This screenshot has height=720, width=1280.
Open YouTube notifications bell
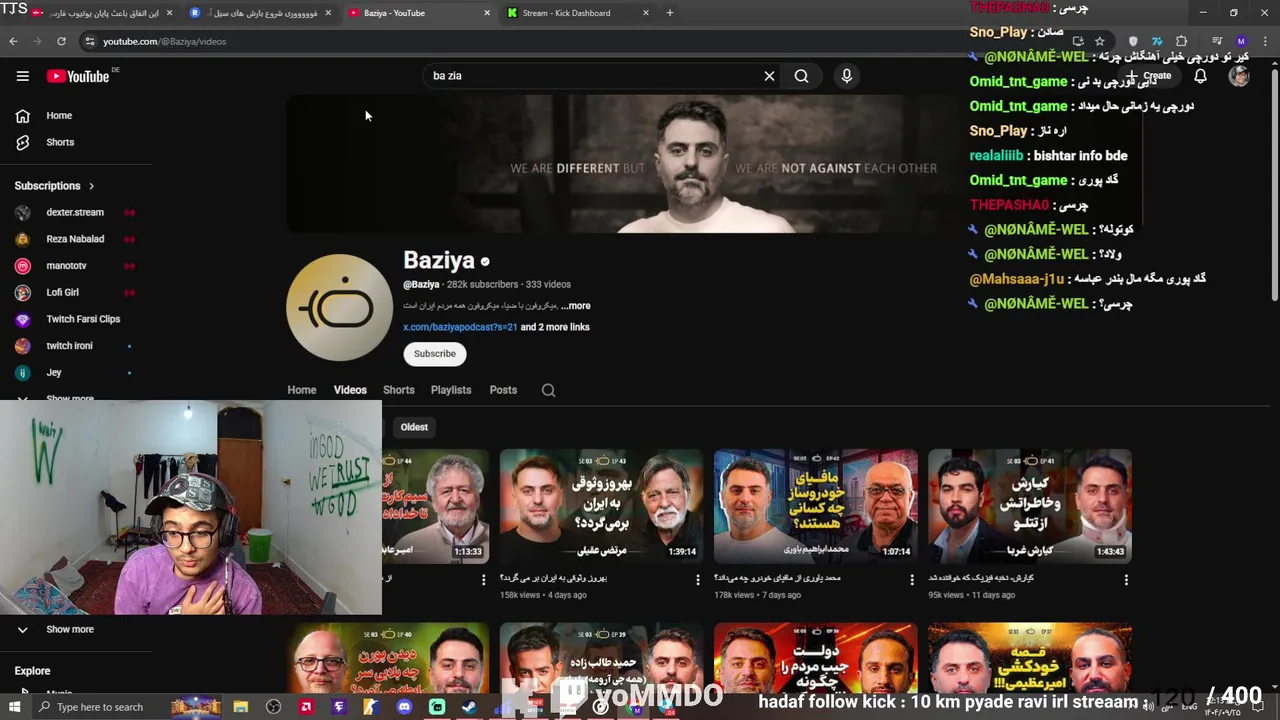pyautogui.click(x=1200, y=76)
